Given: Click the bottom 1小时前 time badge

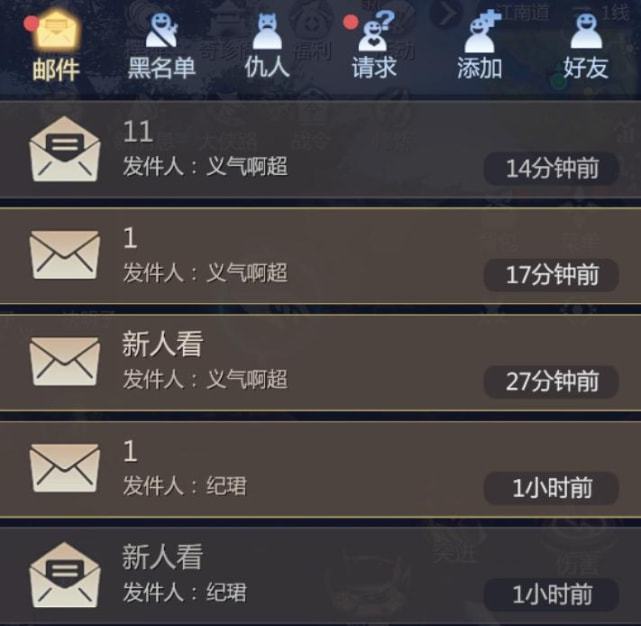Looking at the screenshot, I should [x=551, y=595].
